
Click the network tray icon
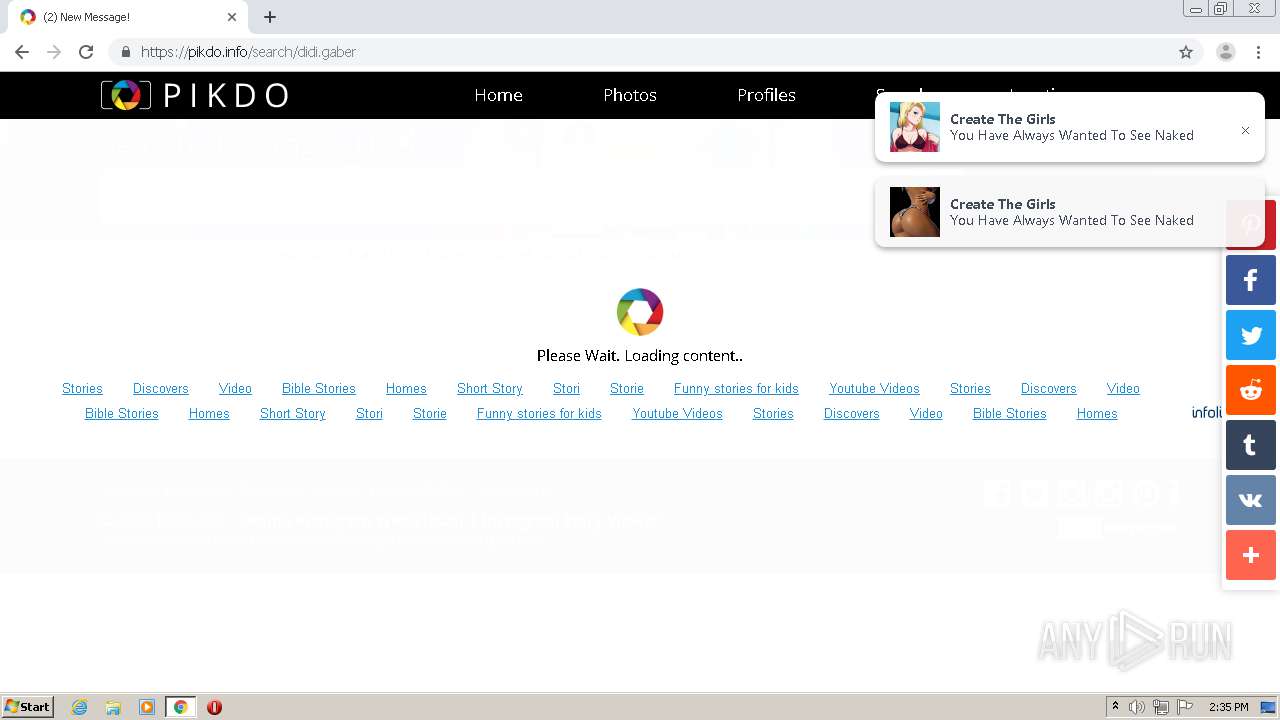point(1161,707)
